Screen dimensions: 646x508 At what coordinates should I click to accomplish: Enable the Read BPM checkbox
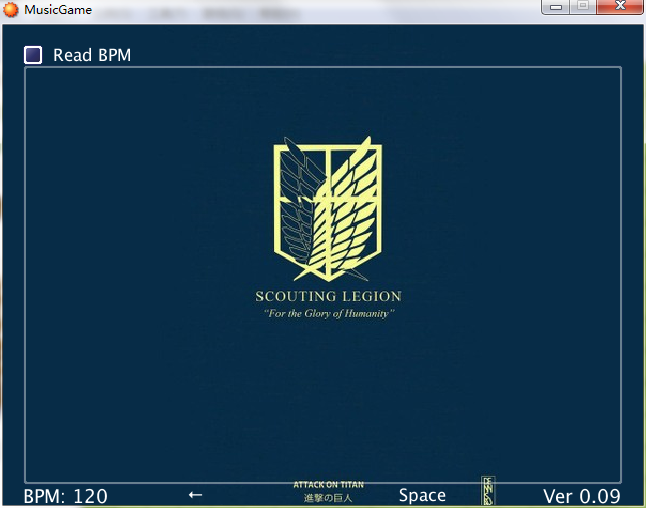pos(33,55)
